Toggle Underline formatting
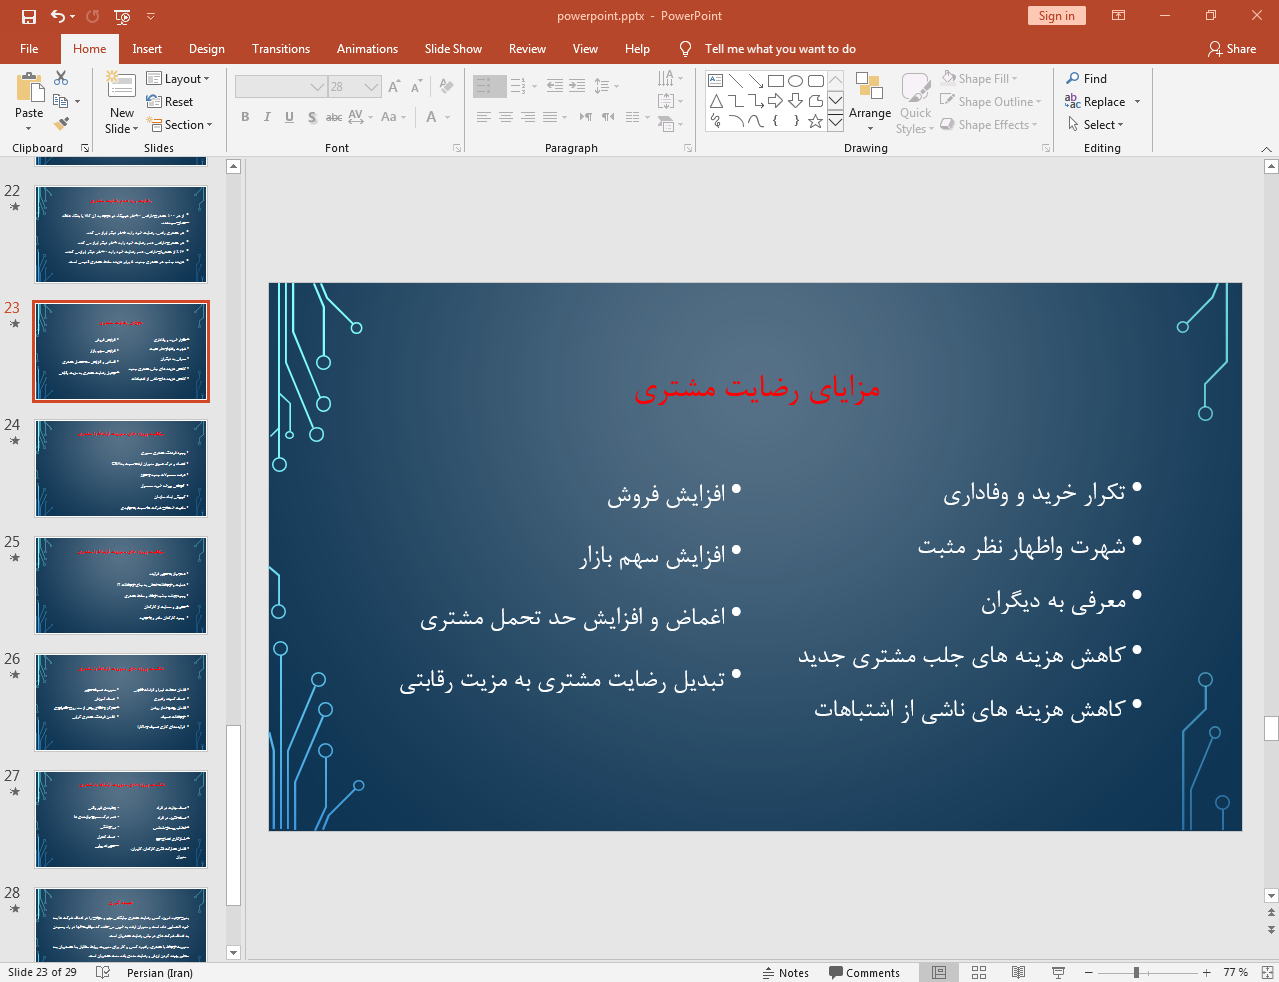Viewport: 1279px width, 982px height. pyautogui.click(x=289, y=117)
